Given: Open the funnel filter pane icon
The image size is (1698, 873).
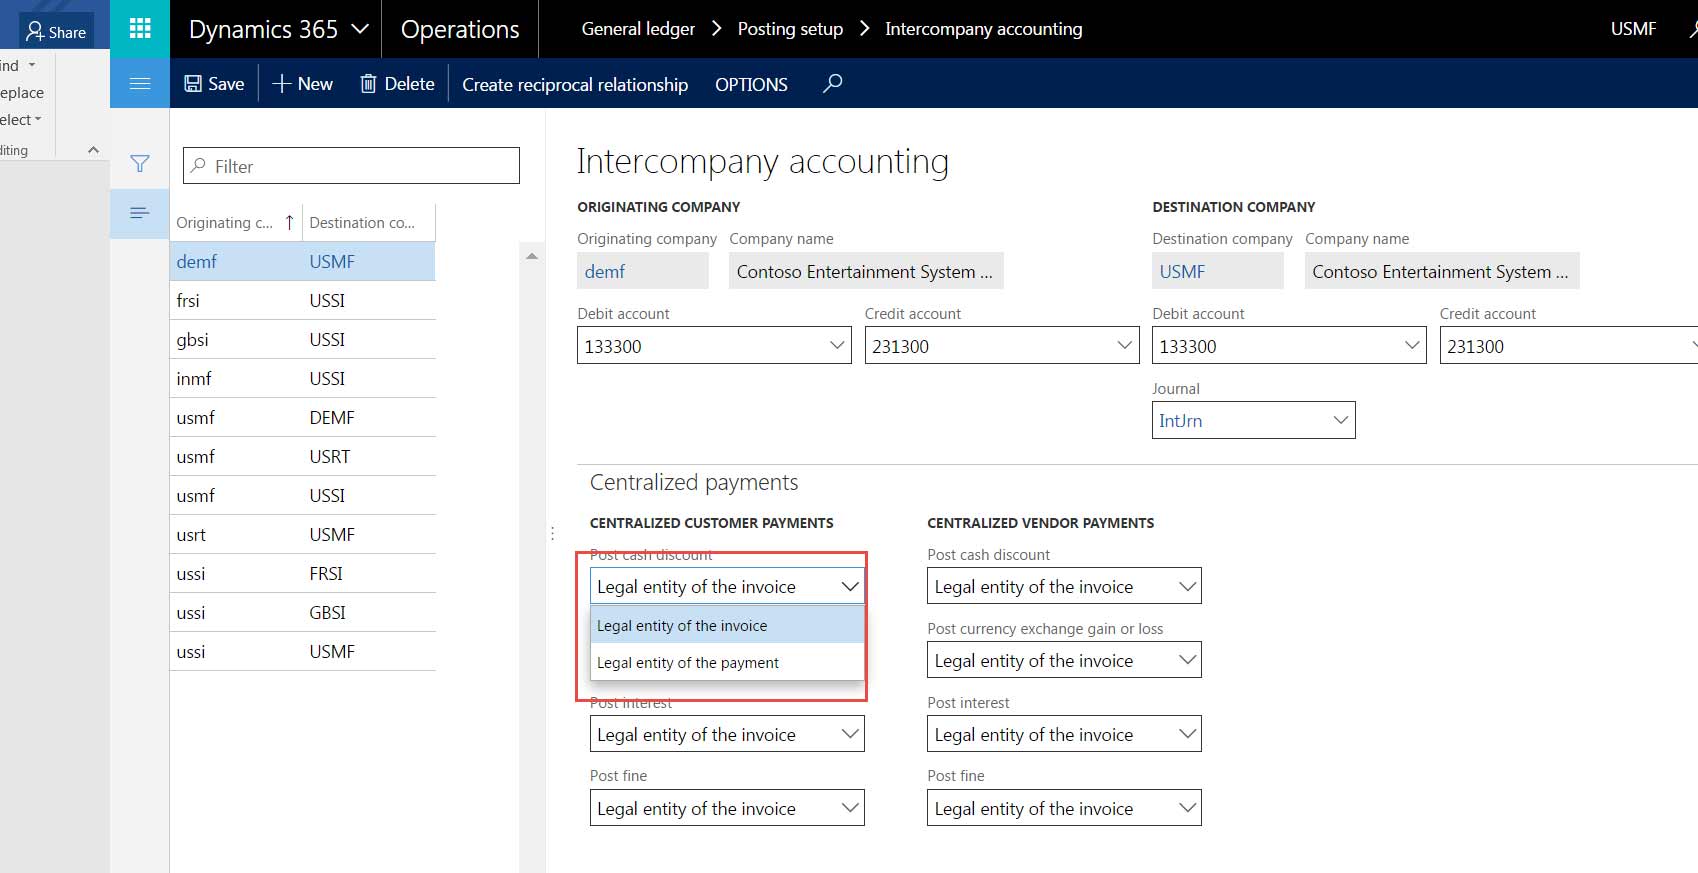Looking at the screenshot, I should 140,163.
